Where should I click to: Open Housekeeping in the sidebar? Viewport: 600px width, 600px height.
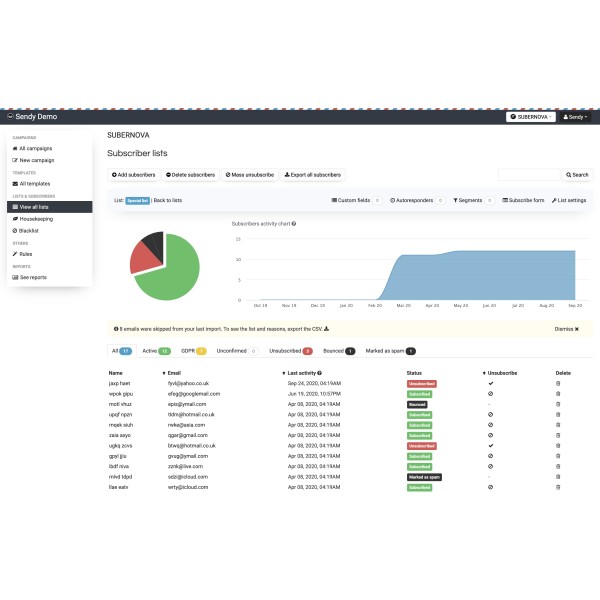click(x=36, y=218)
